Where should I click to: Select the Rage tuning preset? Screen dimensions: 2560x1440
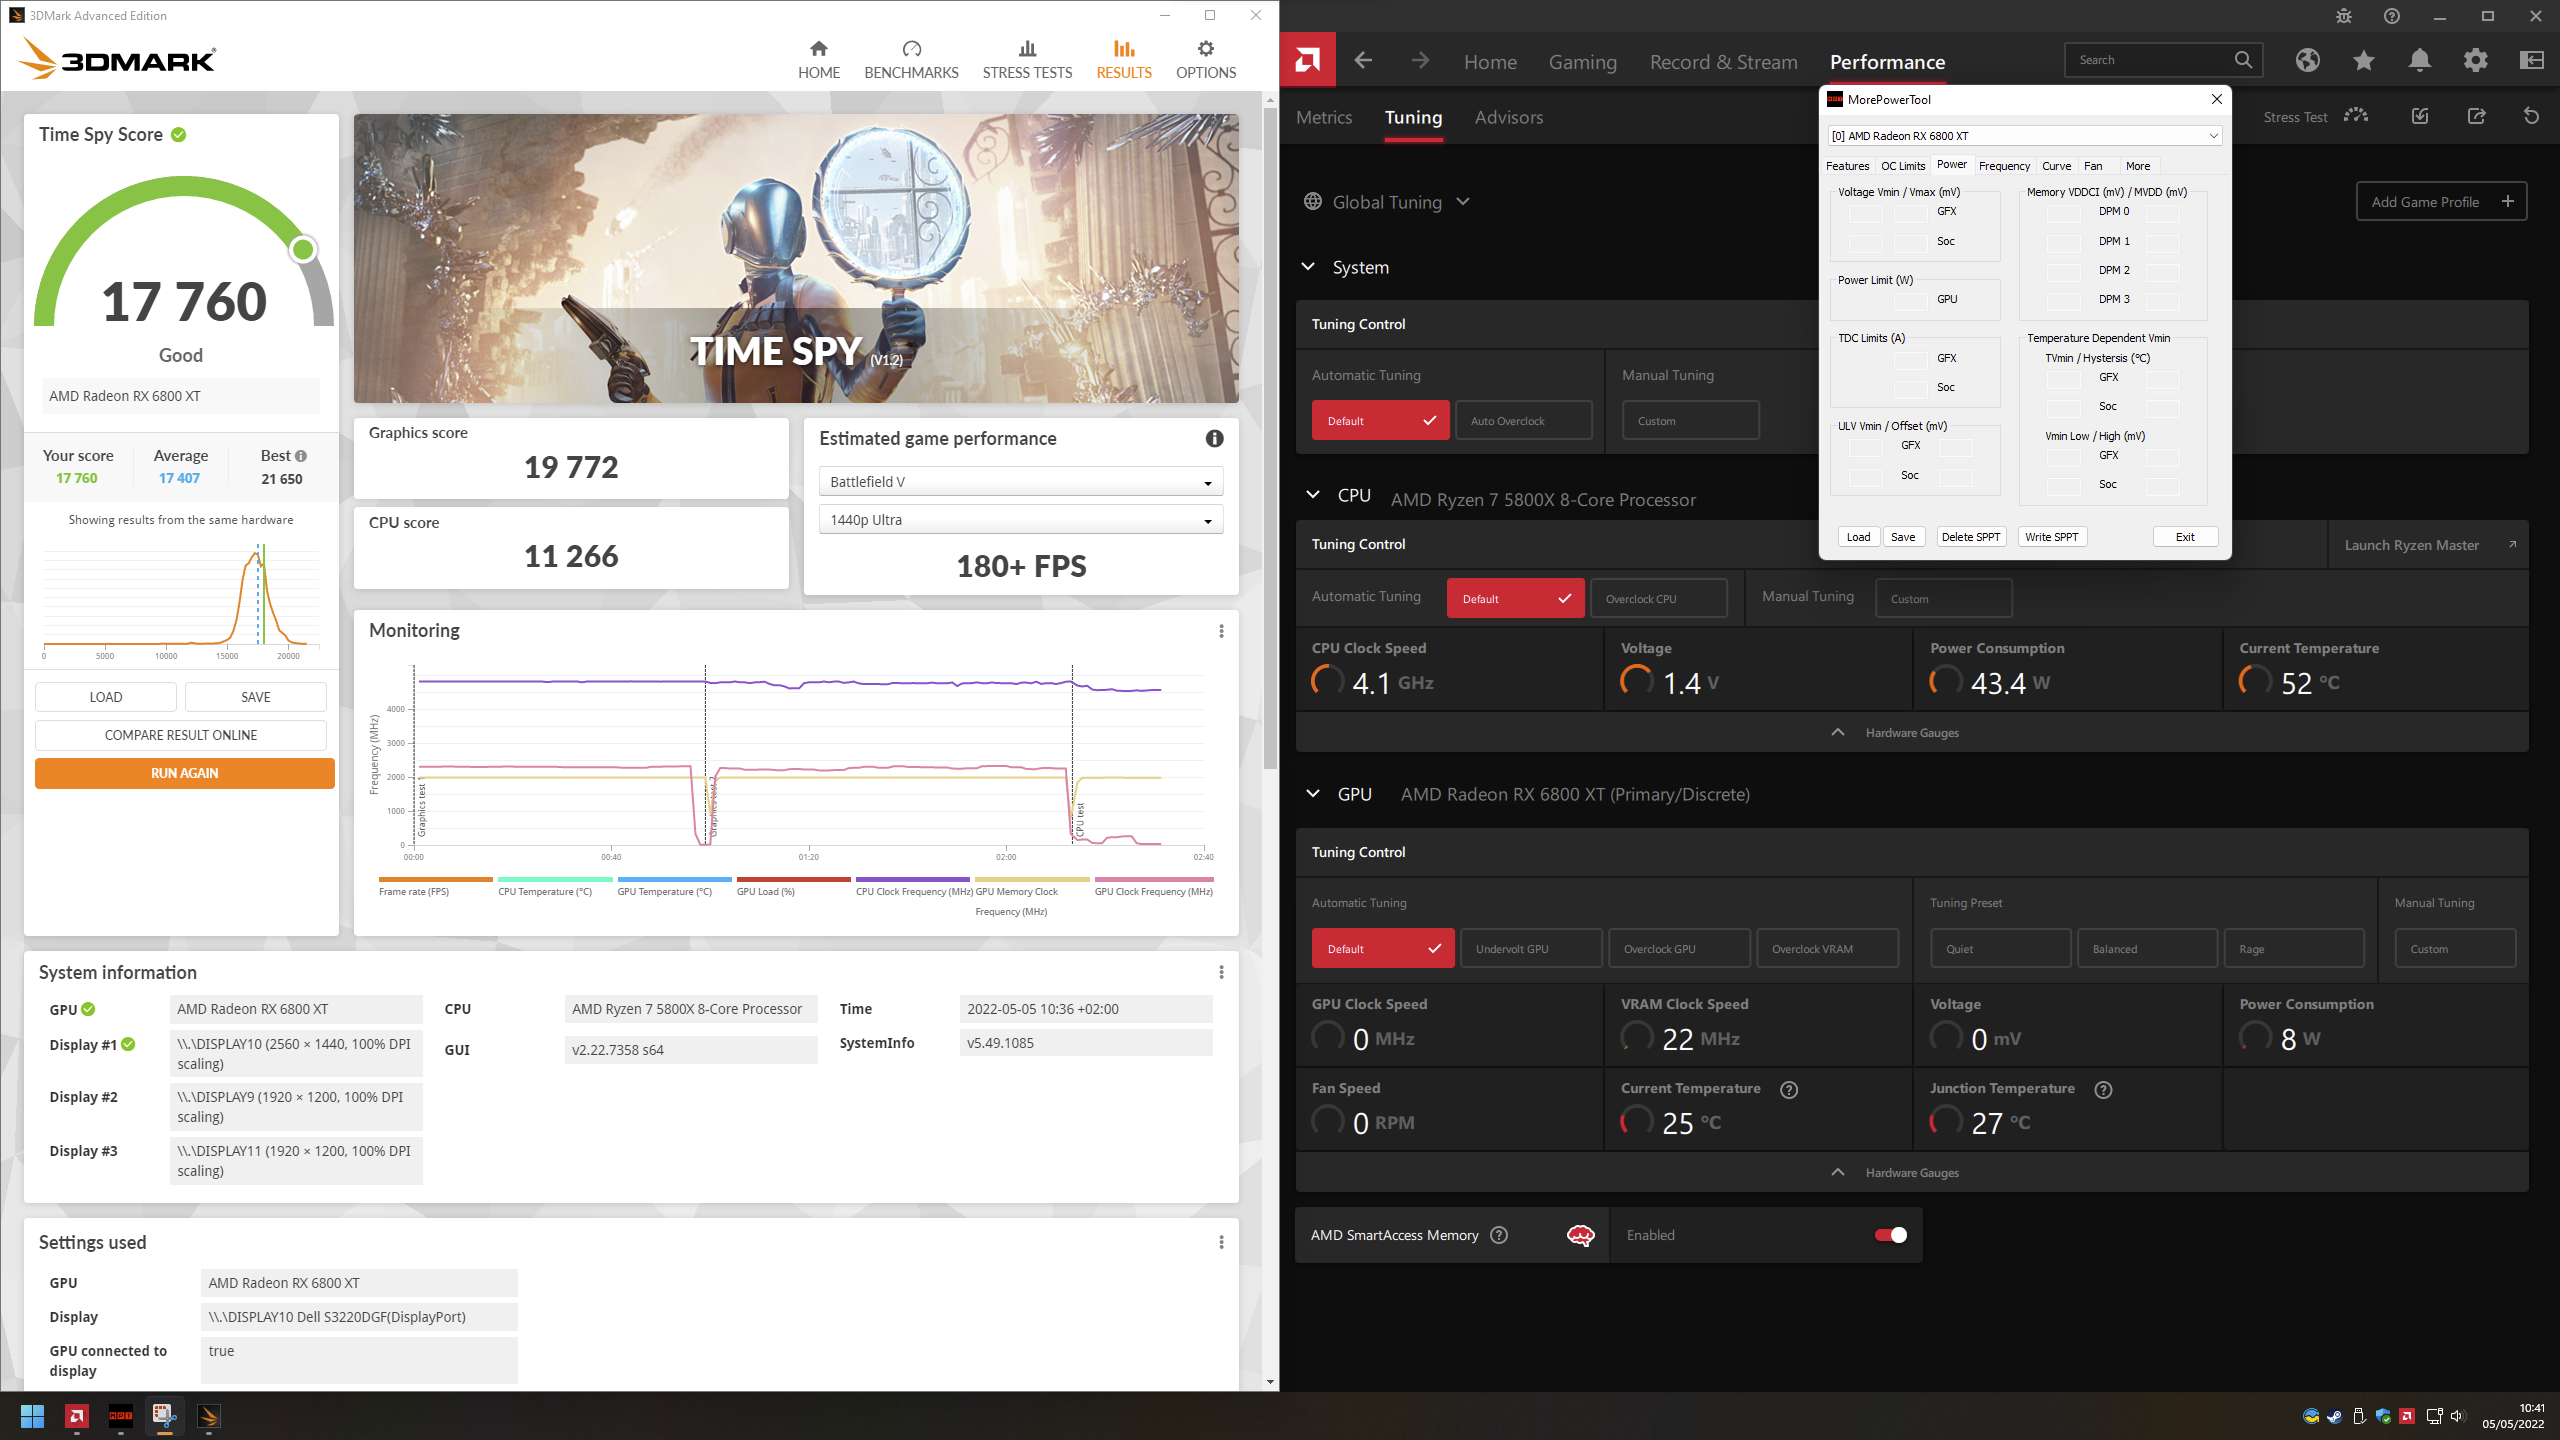point(2293,948)
